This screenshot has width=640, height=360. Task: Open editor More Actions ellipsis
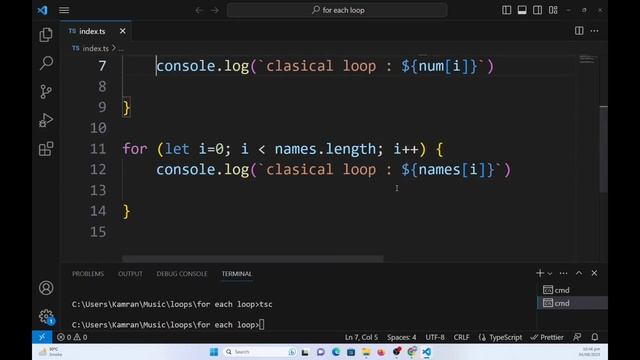click(595, 31)
